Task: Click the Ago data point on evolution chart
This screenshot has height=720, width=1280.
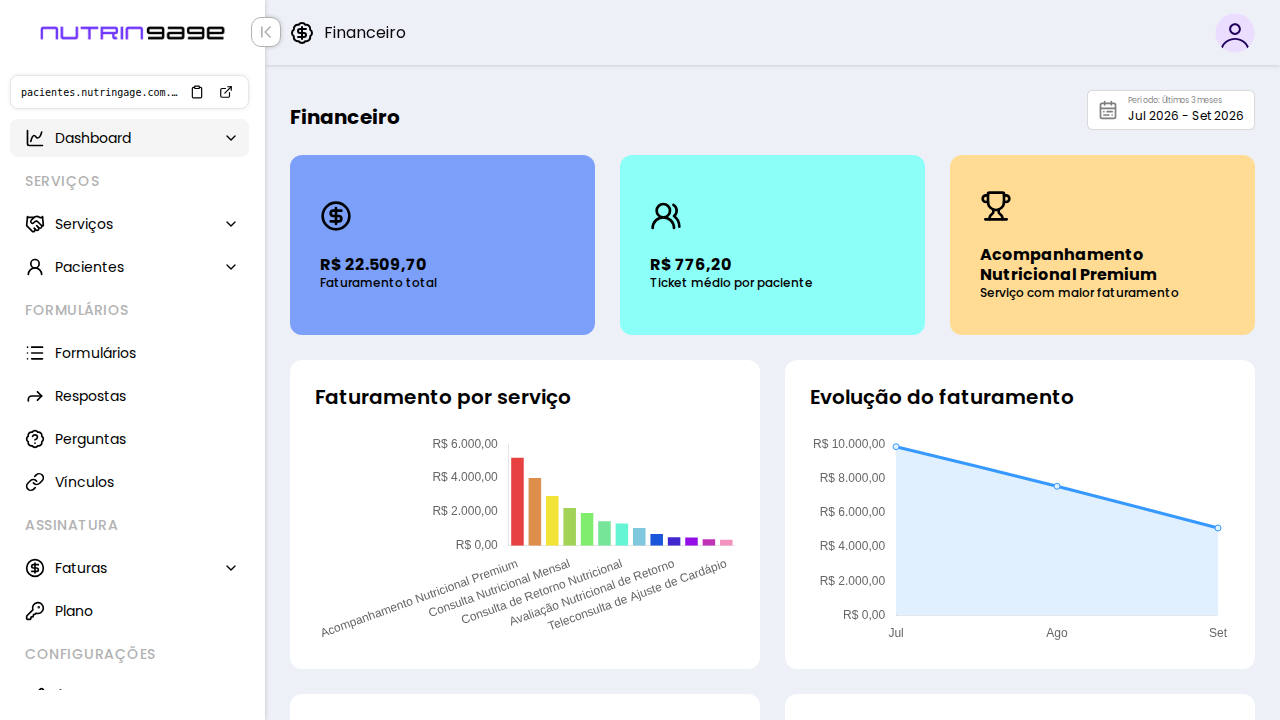Action: click(x=1057, y=486)
